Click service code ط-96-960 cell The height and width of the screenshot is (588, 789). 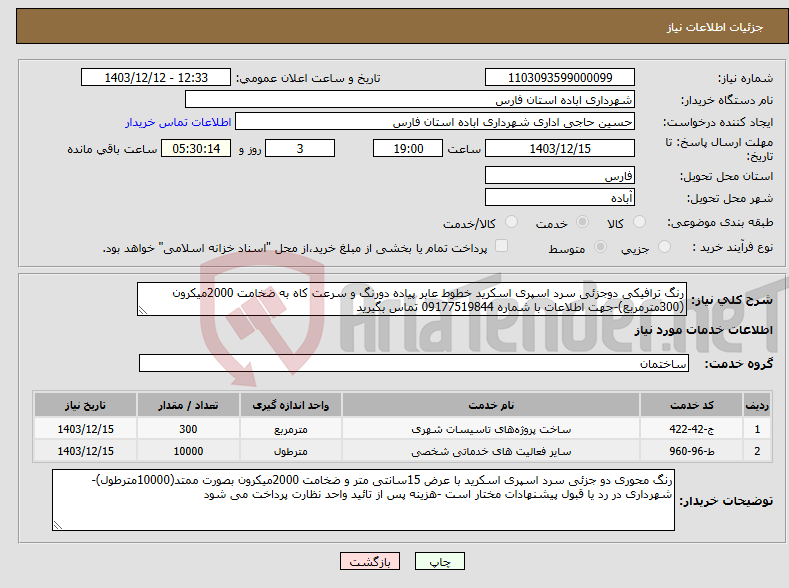coord(692,451)
